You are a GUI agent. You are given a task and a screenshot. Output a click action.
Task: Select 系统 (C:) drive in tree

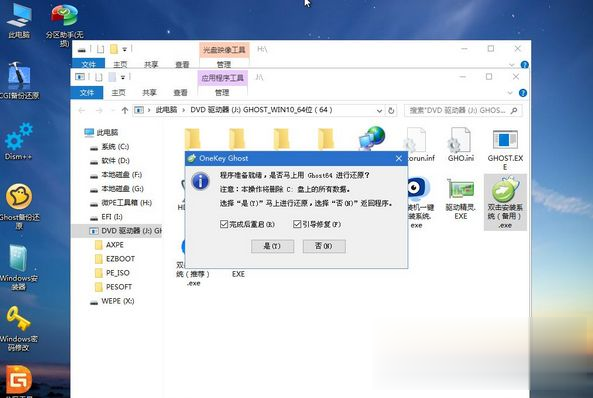(x=115, y=146)
